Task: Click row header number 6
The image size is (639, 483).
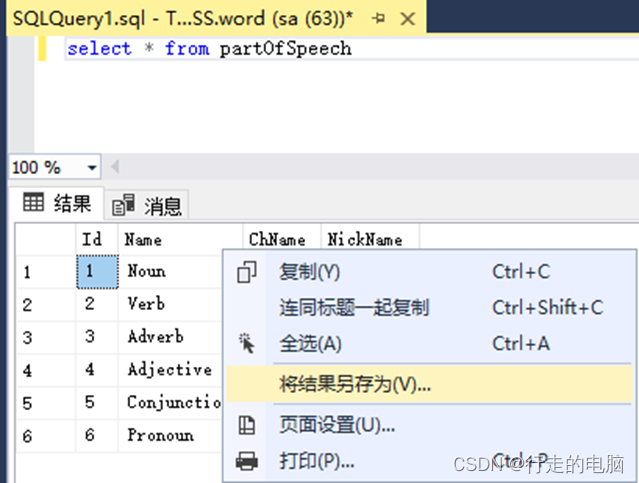Action: (46, 436)
